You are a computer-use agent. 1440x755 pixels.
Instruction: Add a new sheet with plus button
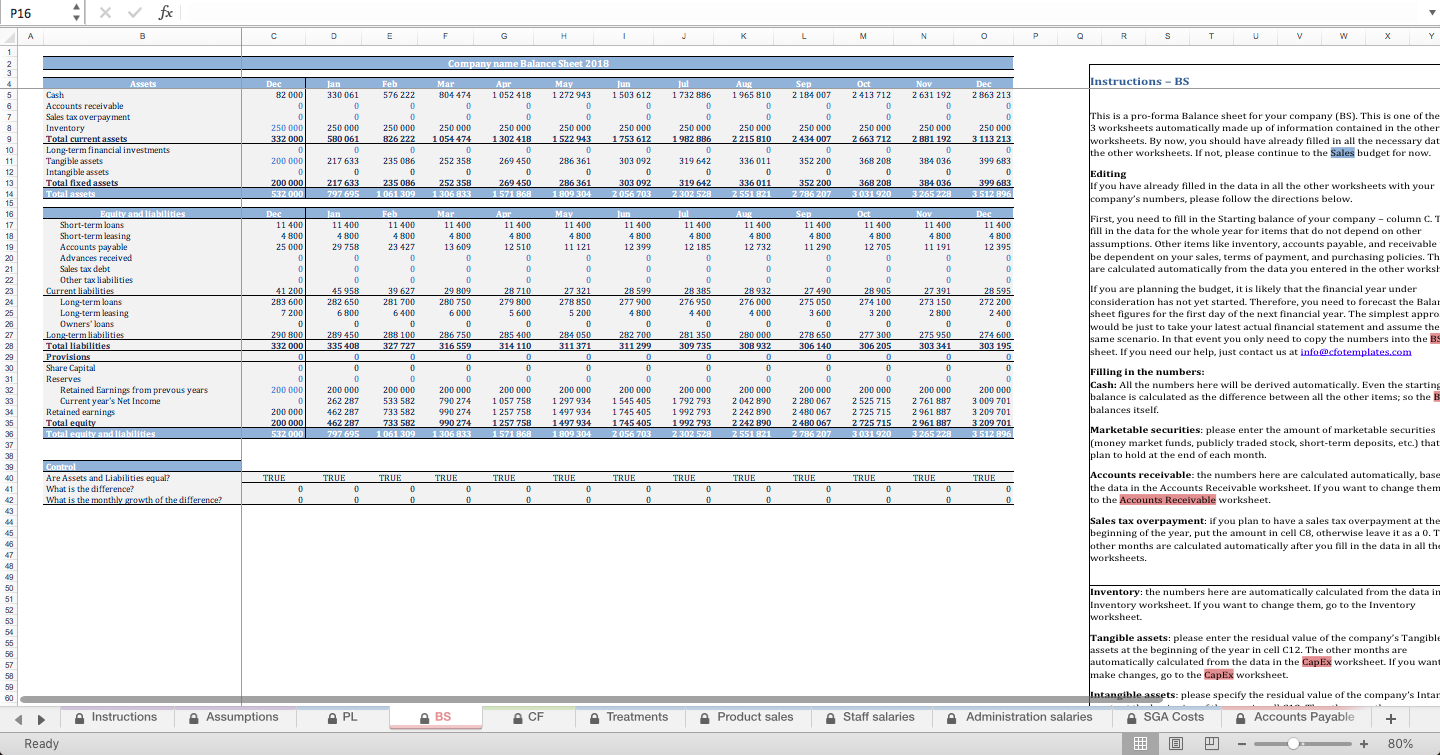(x=1390, y=718)
